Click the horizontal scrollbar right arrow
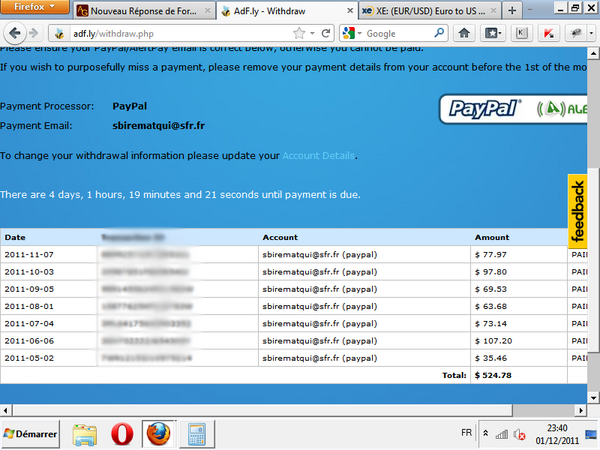Screen dimensions: 600x450 tap(581, 411)
